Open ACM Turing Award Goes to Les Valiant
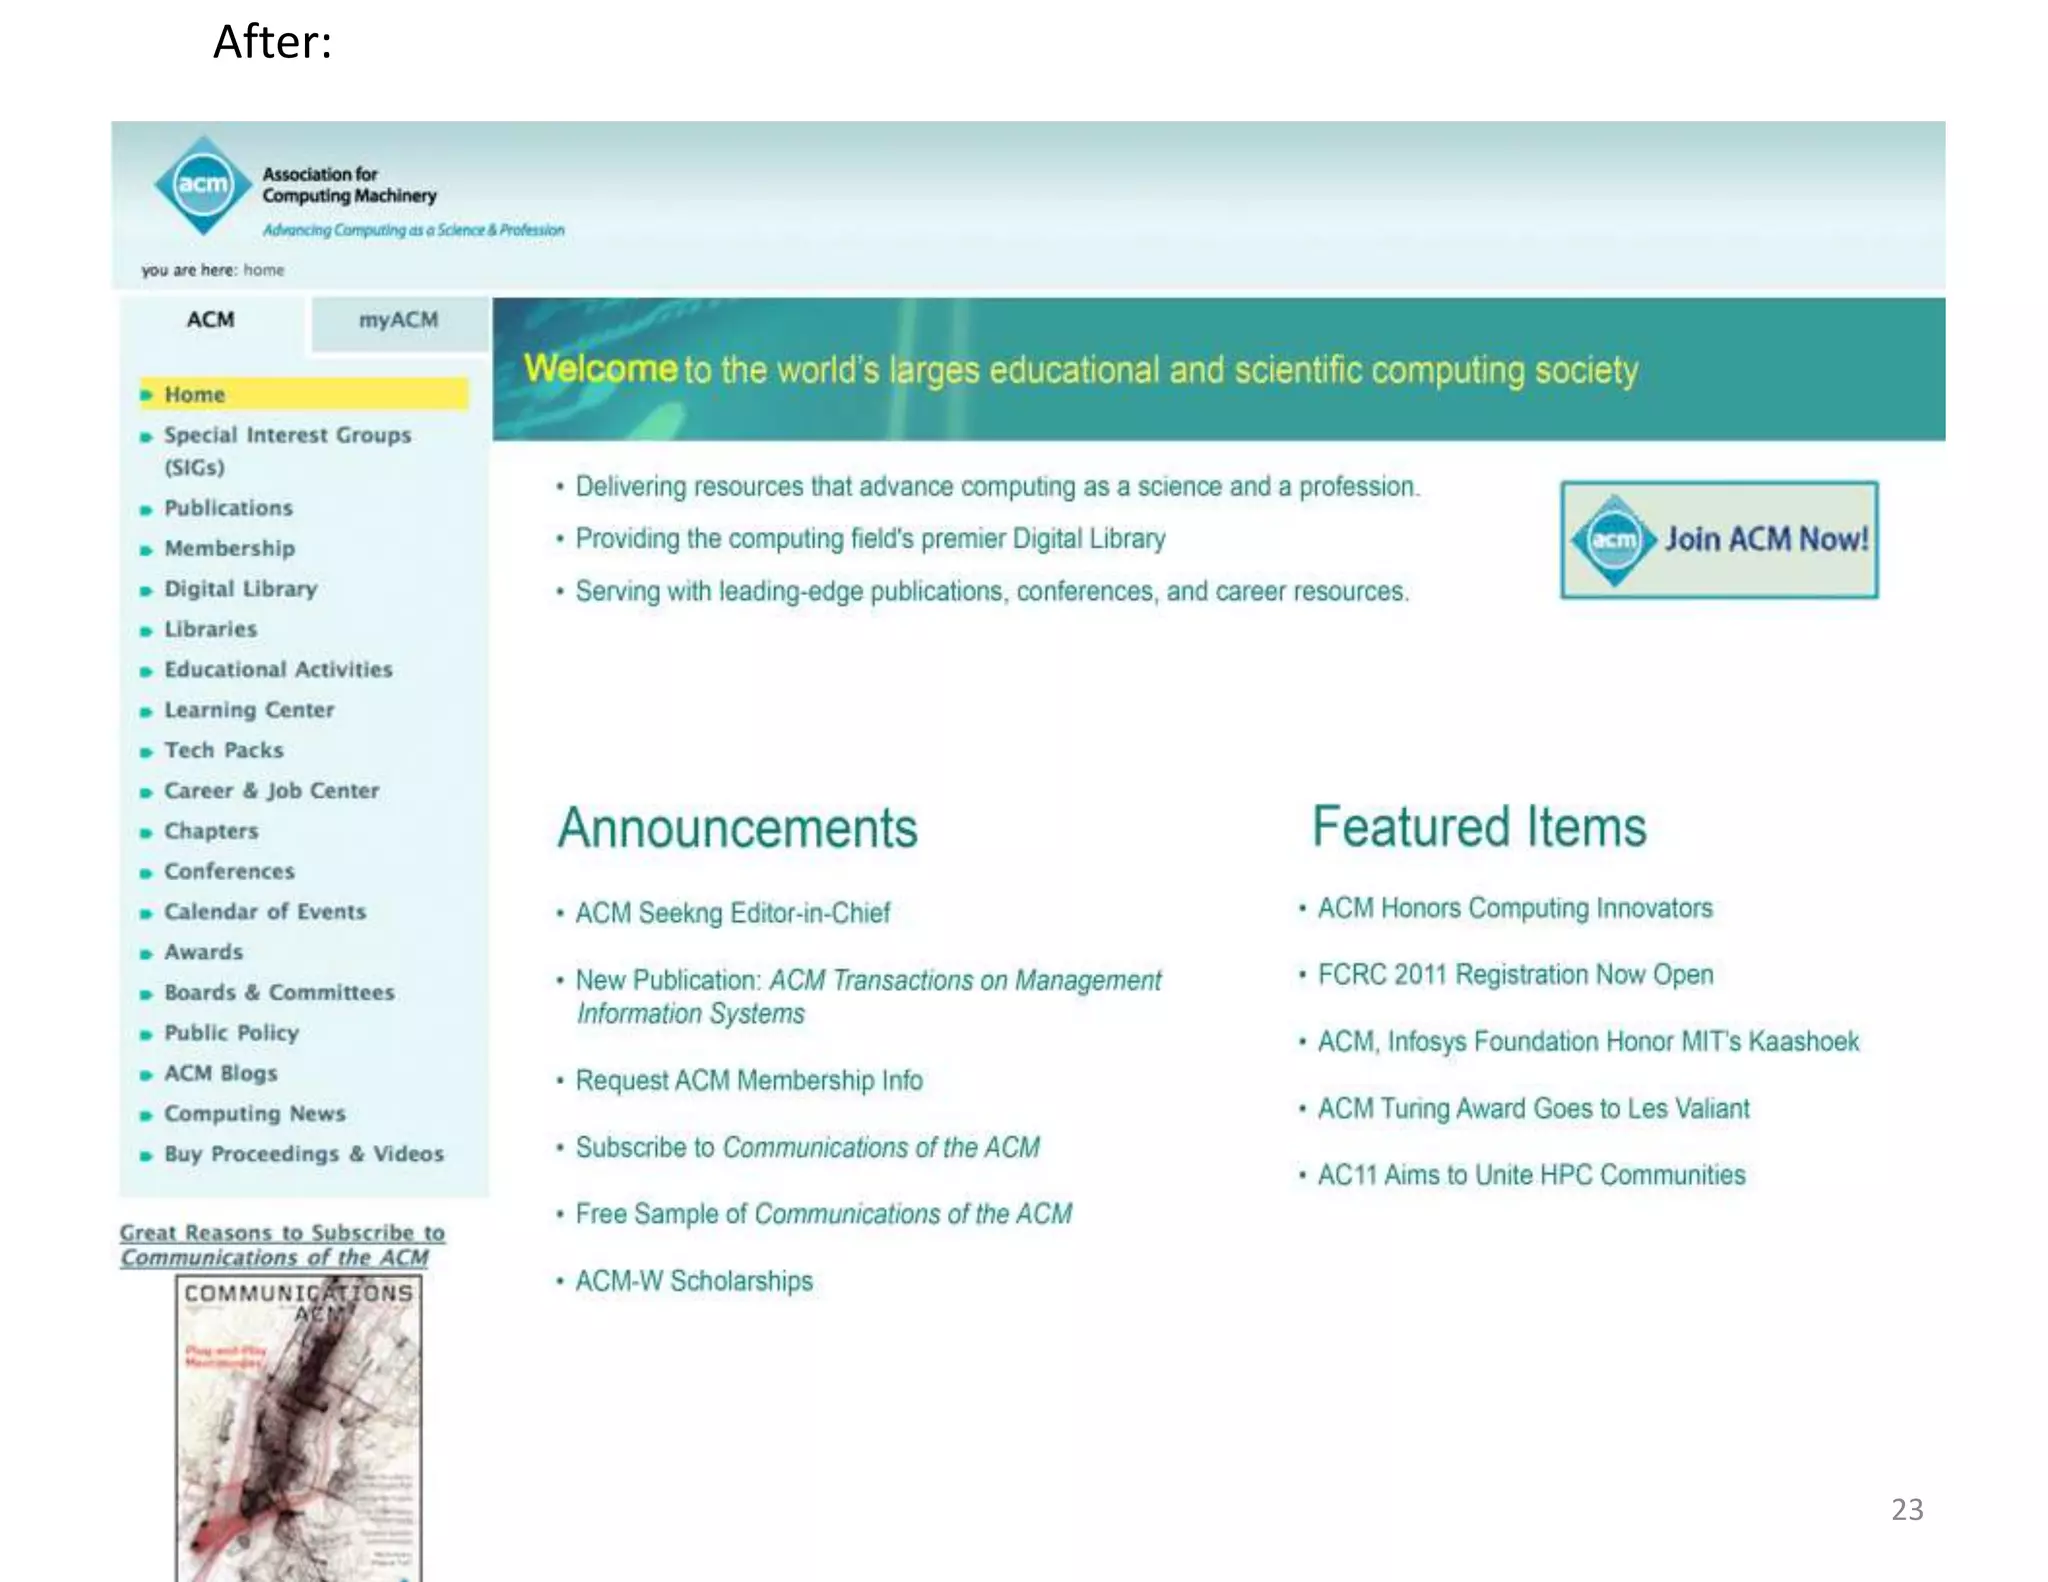This screenshot has width=2048, height=1582. coord(1533,1109)
